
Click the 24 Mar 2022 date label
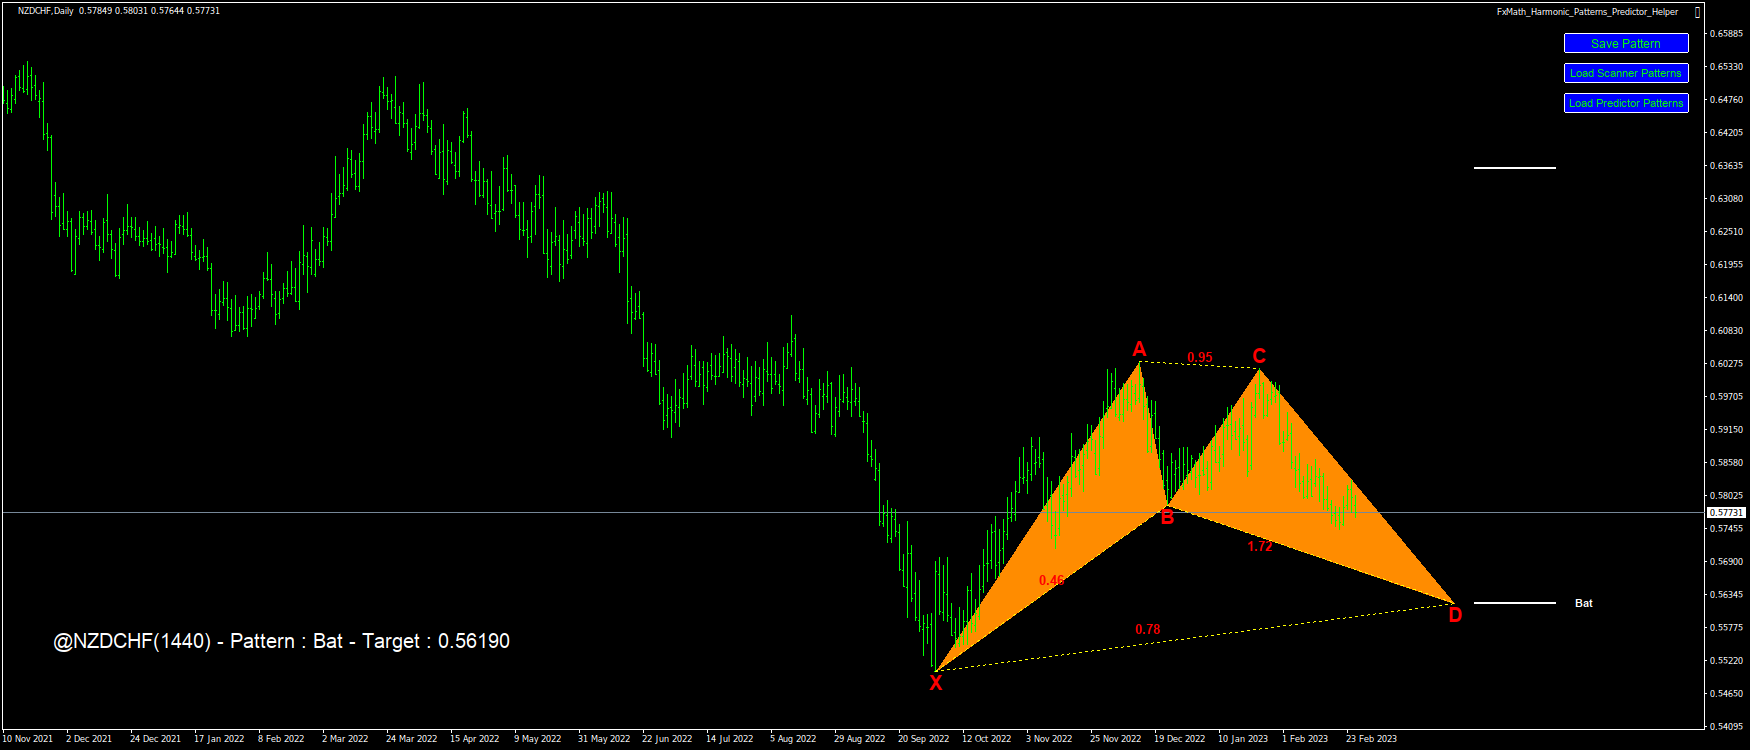412,739
